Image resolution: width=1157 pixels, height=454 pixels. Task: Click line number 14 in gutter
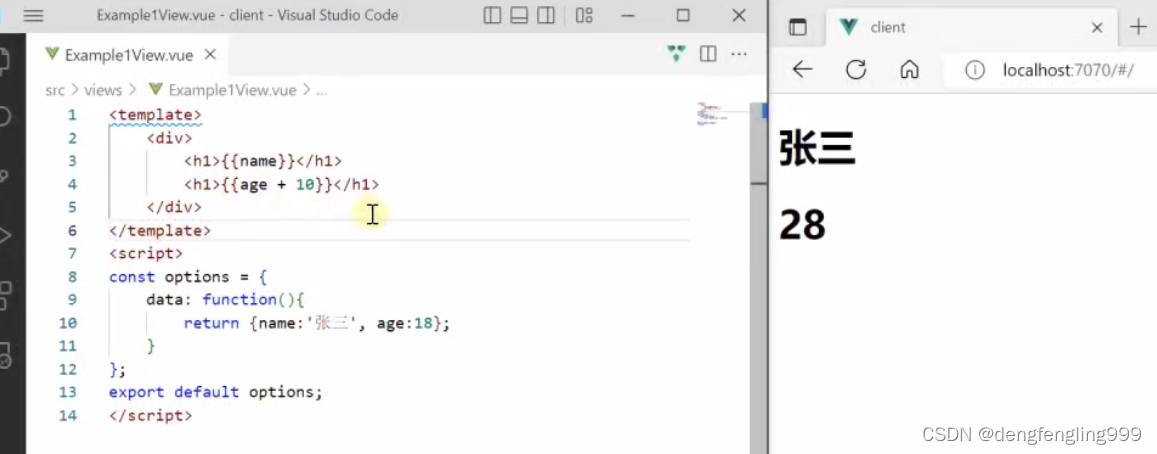68,416
